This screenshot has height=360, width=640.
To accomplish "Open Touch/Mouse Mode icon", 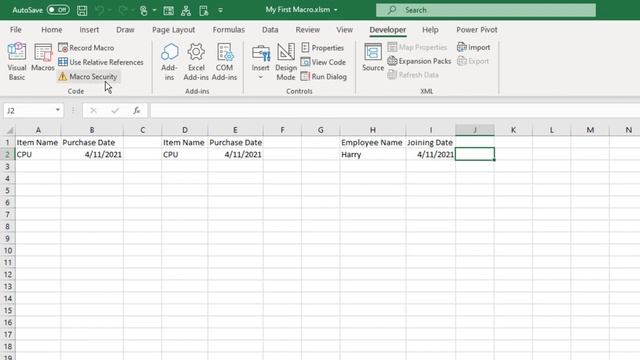I will tap(144, 10).
